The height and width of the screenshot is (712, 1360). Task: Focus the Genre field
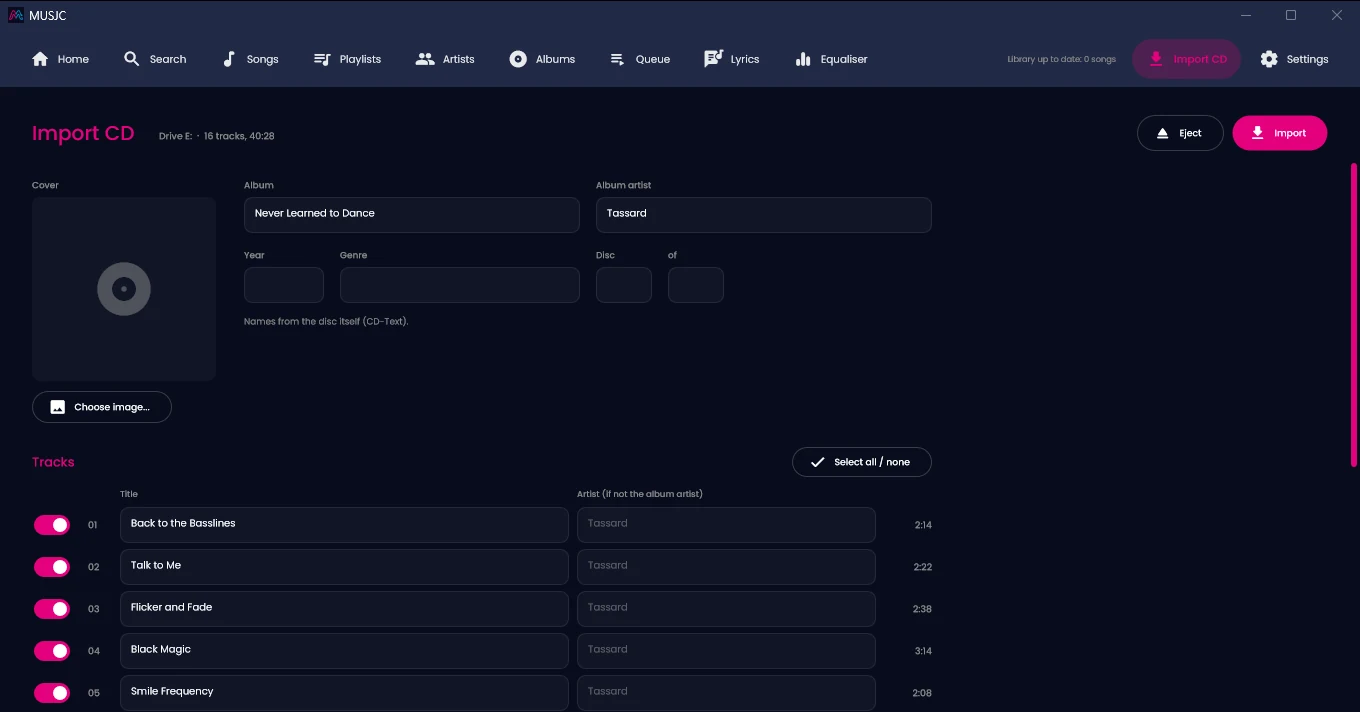460,285
